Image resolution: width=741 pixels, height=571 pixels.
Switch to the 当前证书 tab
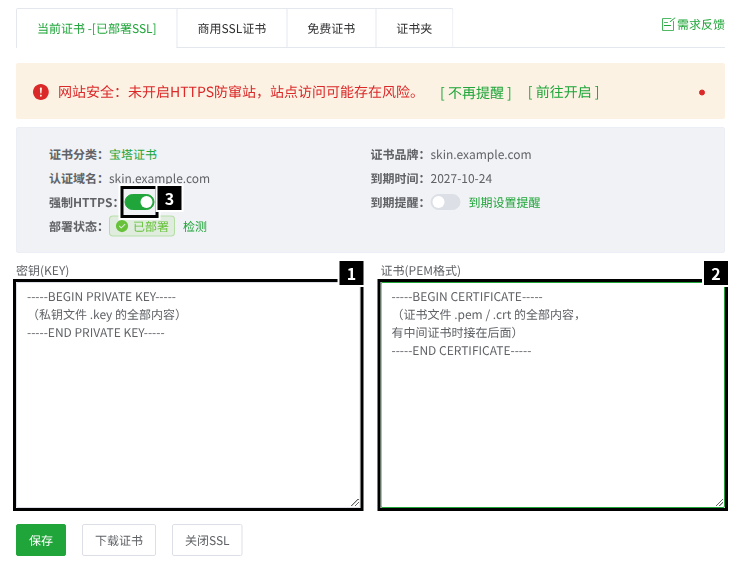(x=96, y=29)
